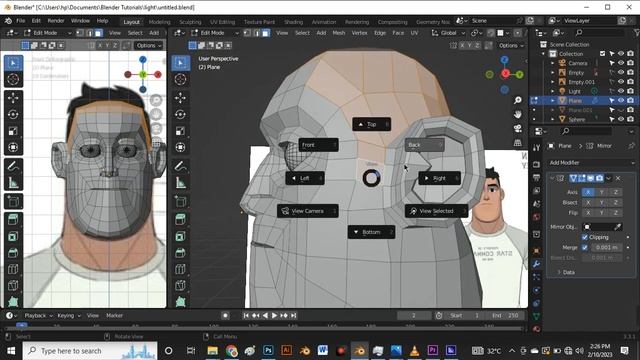Open the Vertex menu in right viewport header

coord(360,33)
